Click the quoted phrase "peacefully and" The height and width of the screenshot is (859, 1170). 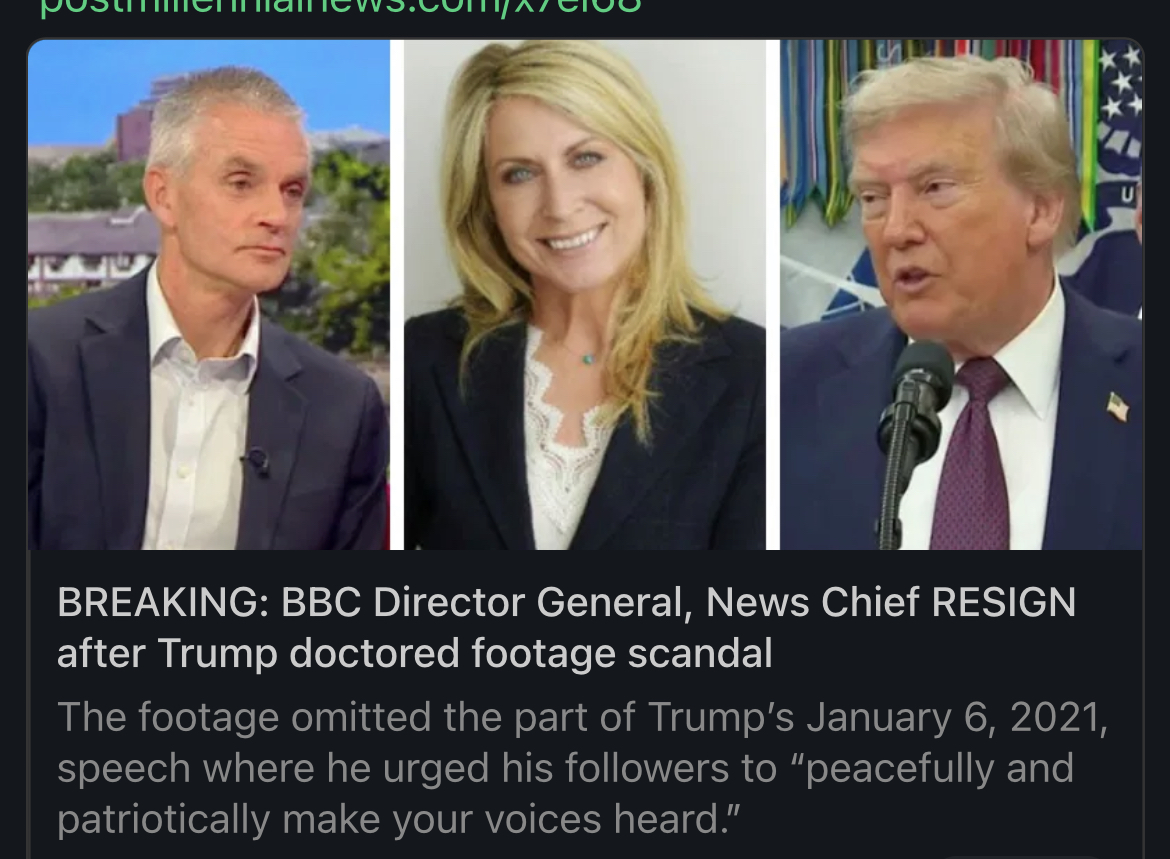click(x=938, y=769)
